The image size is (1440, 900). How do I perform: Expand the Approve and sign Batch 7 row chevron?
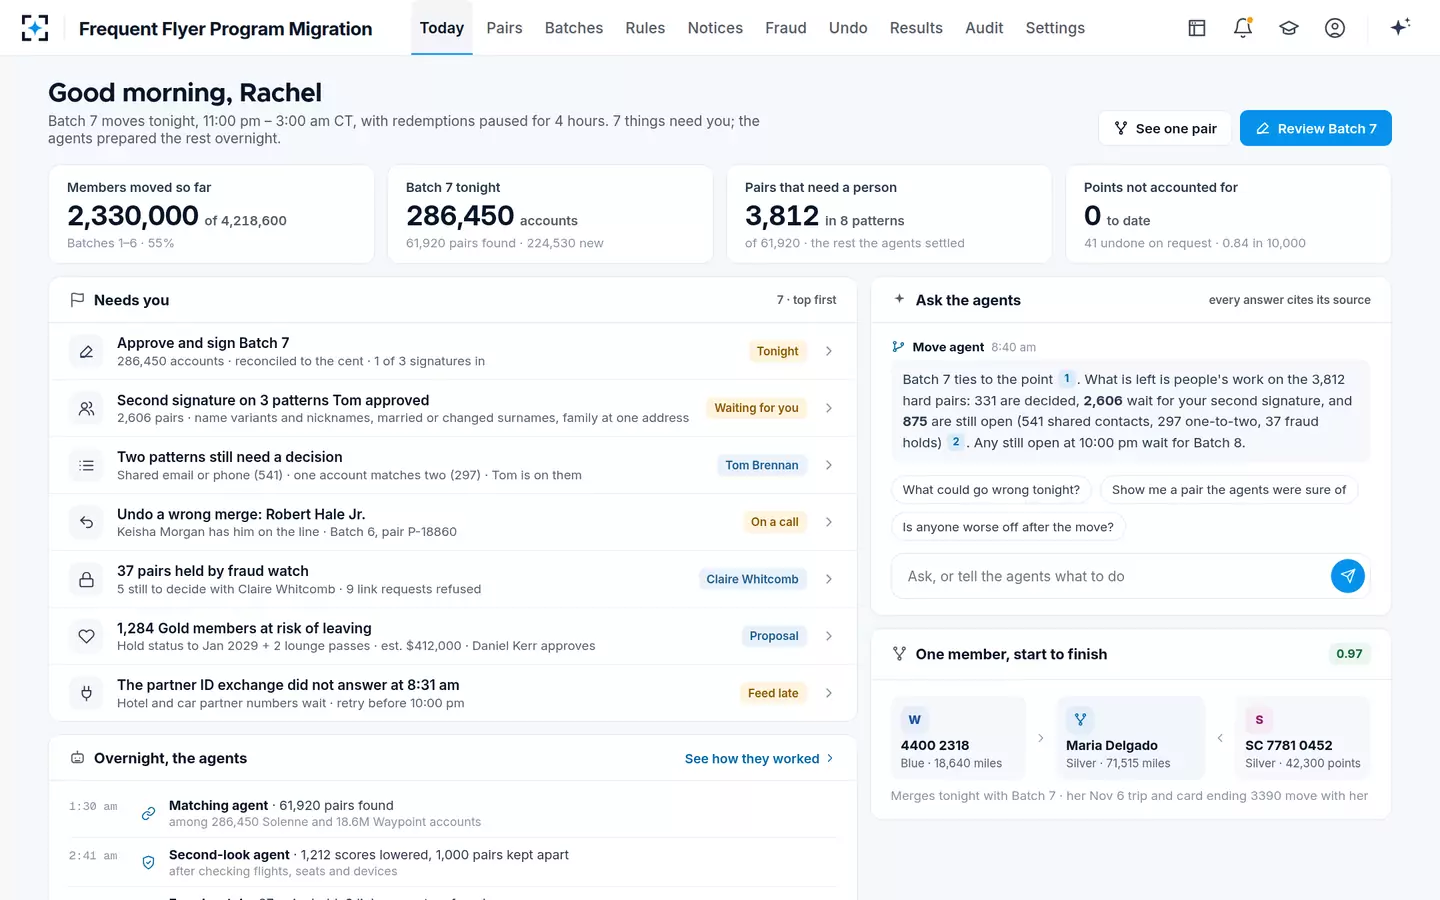pos(829,351)
